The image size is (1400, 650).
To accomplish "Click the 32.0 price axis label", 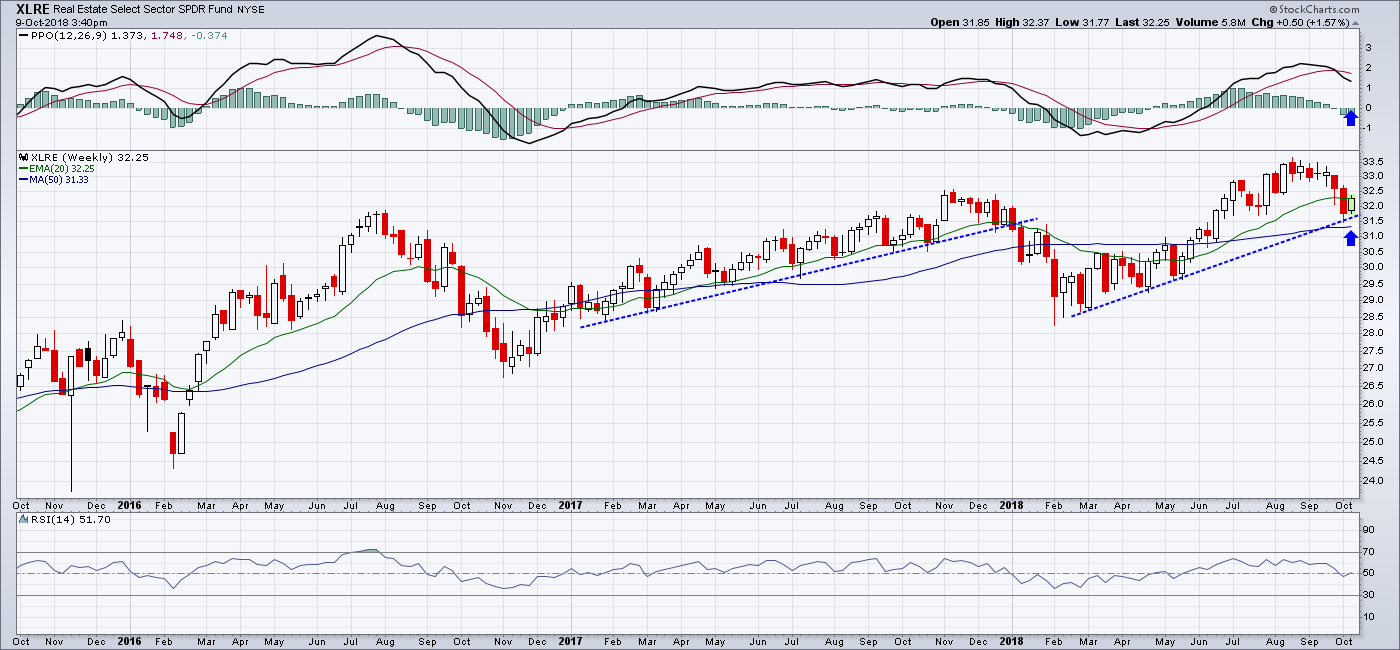I will coord(1372,206).
